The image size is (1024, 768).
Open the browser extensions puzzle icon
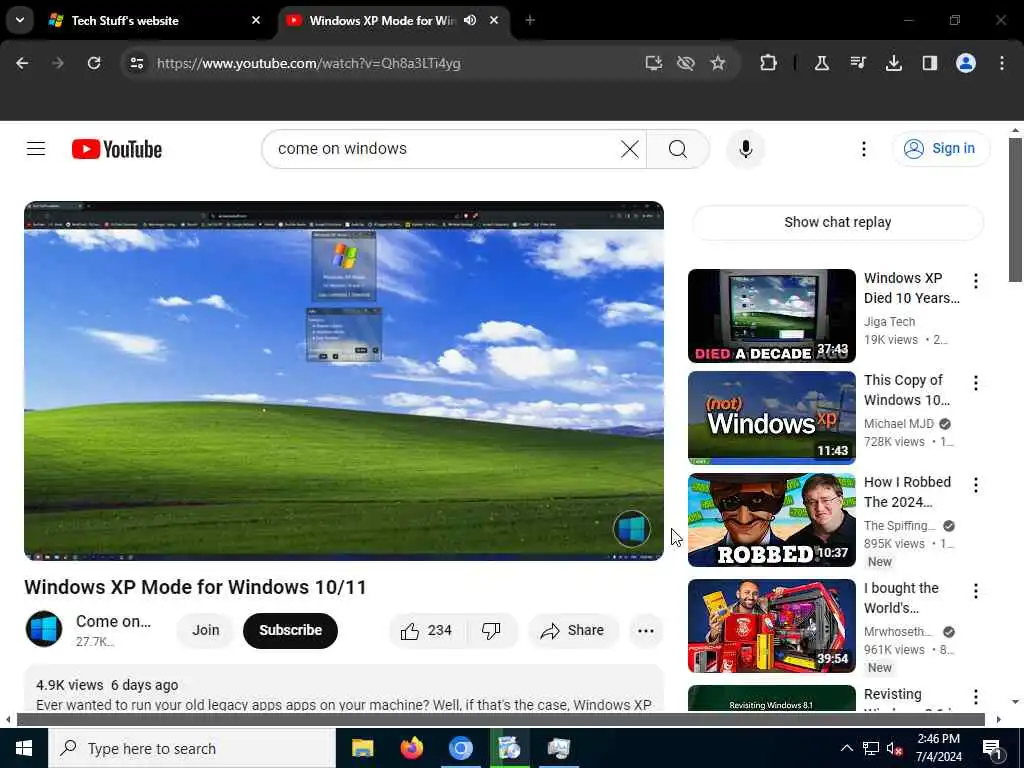click(769, 63)
